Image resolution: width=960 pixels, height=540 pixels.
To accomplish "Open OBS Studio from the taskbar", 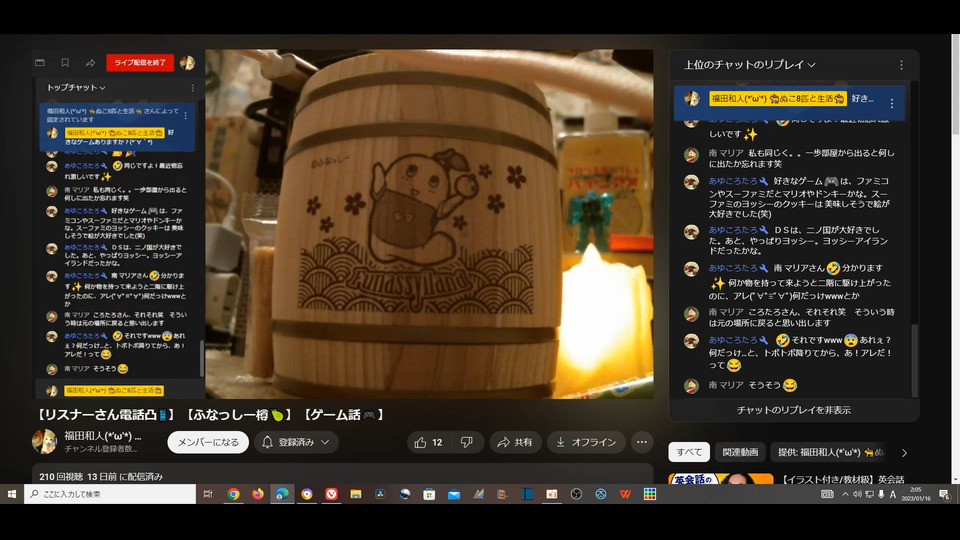I will click(576, 494).
